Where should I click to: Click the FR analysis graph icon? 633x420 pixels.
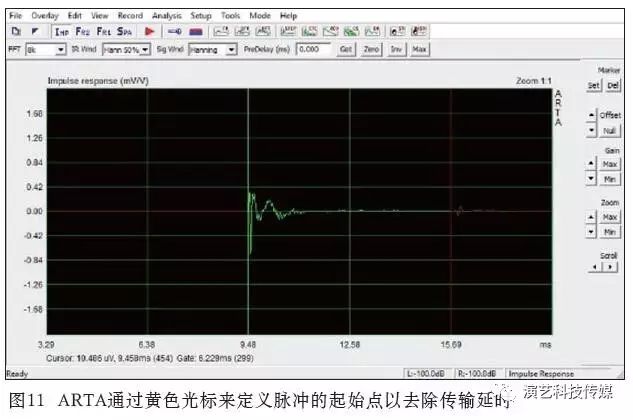point(221,31)
